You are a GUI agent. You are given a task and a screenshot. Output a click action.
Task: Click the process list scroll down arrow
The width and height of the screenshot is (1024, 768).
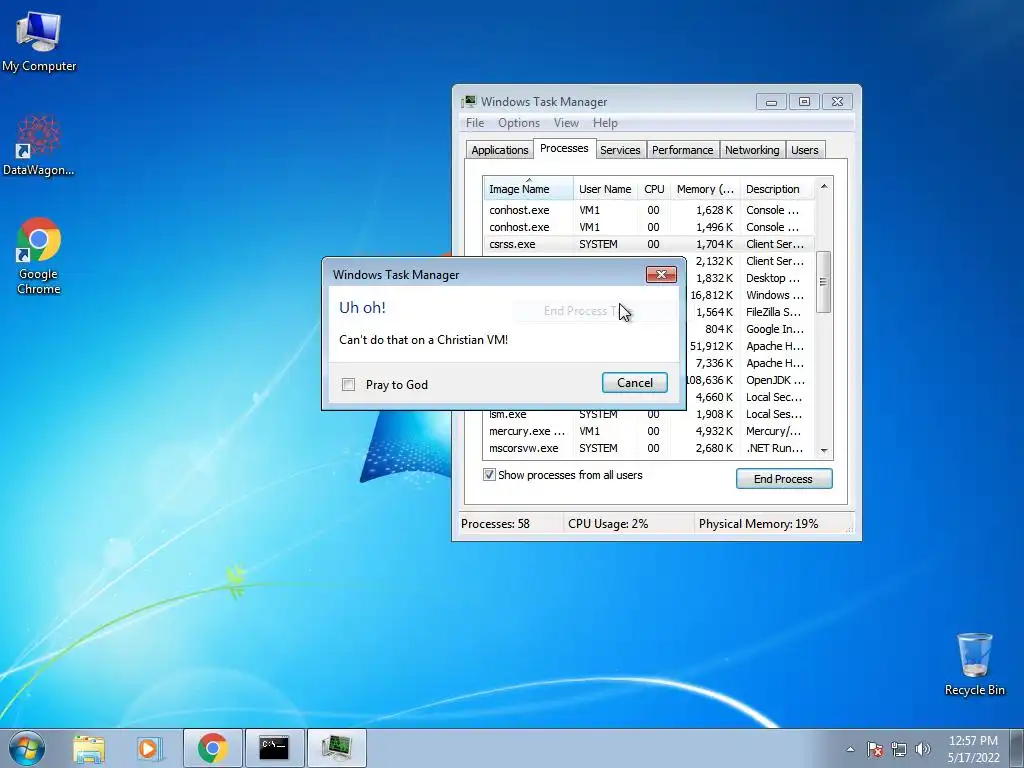(x=824, y=451)
